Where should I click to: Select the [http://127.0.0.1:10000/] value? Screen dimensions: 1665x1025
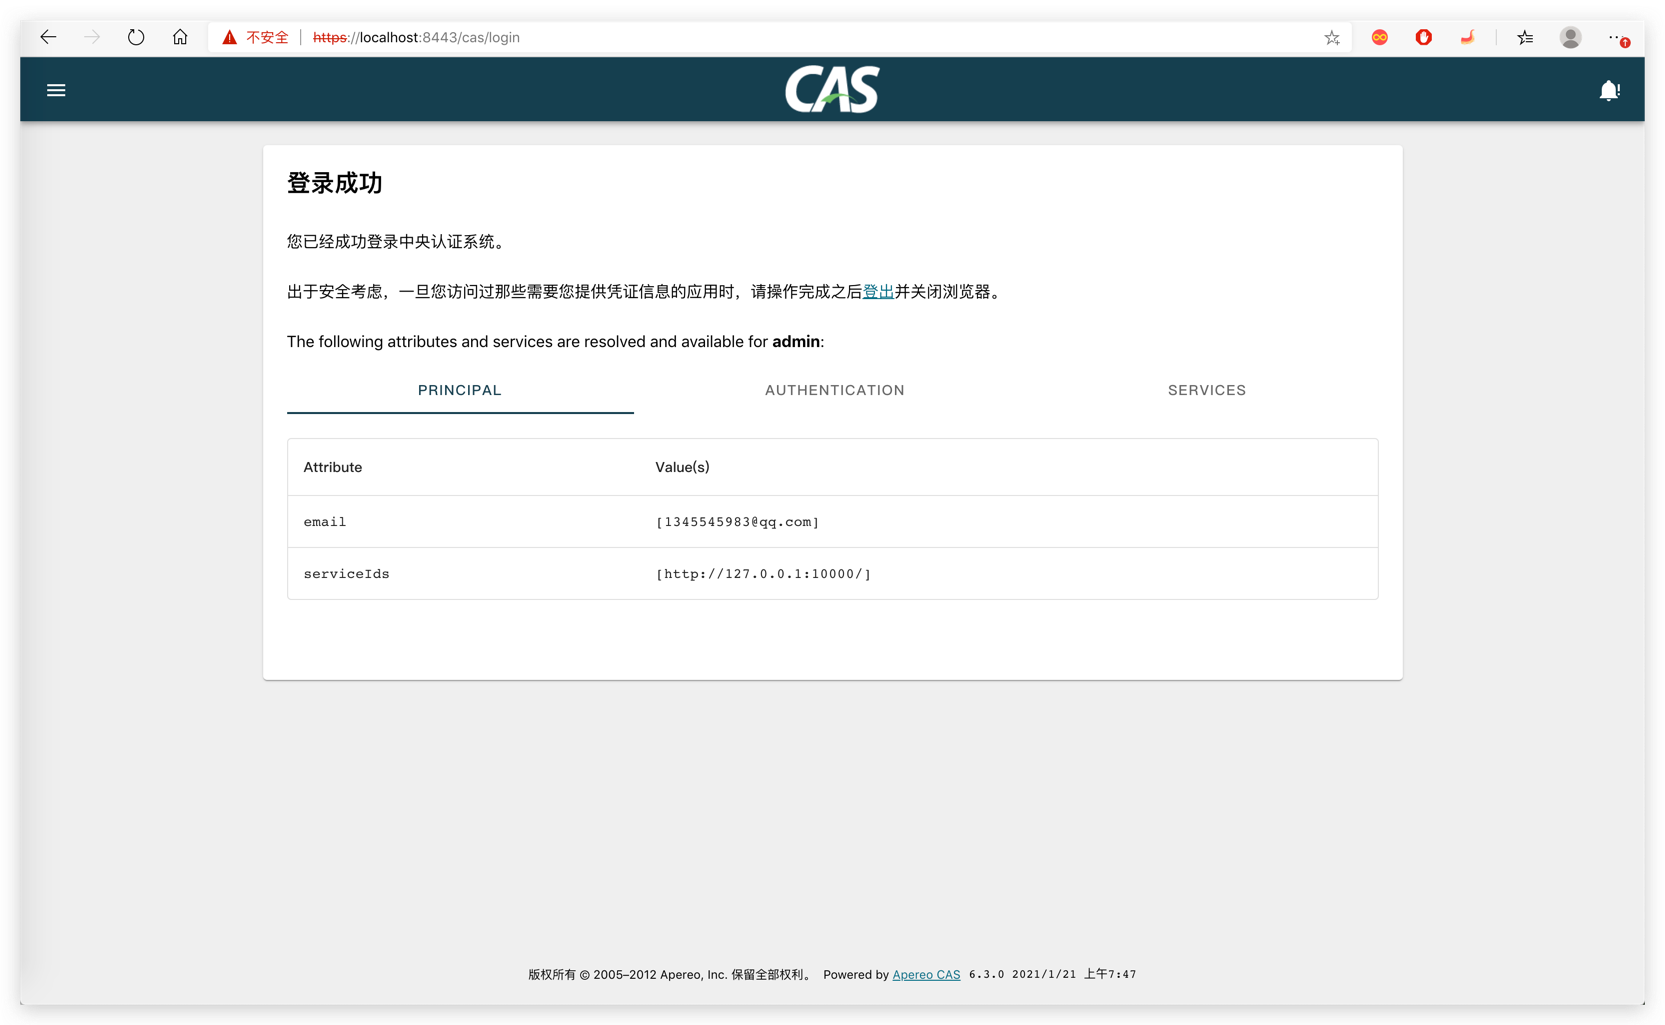[x=763, y=574]
